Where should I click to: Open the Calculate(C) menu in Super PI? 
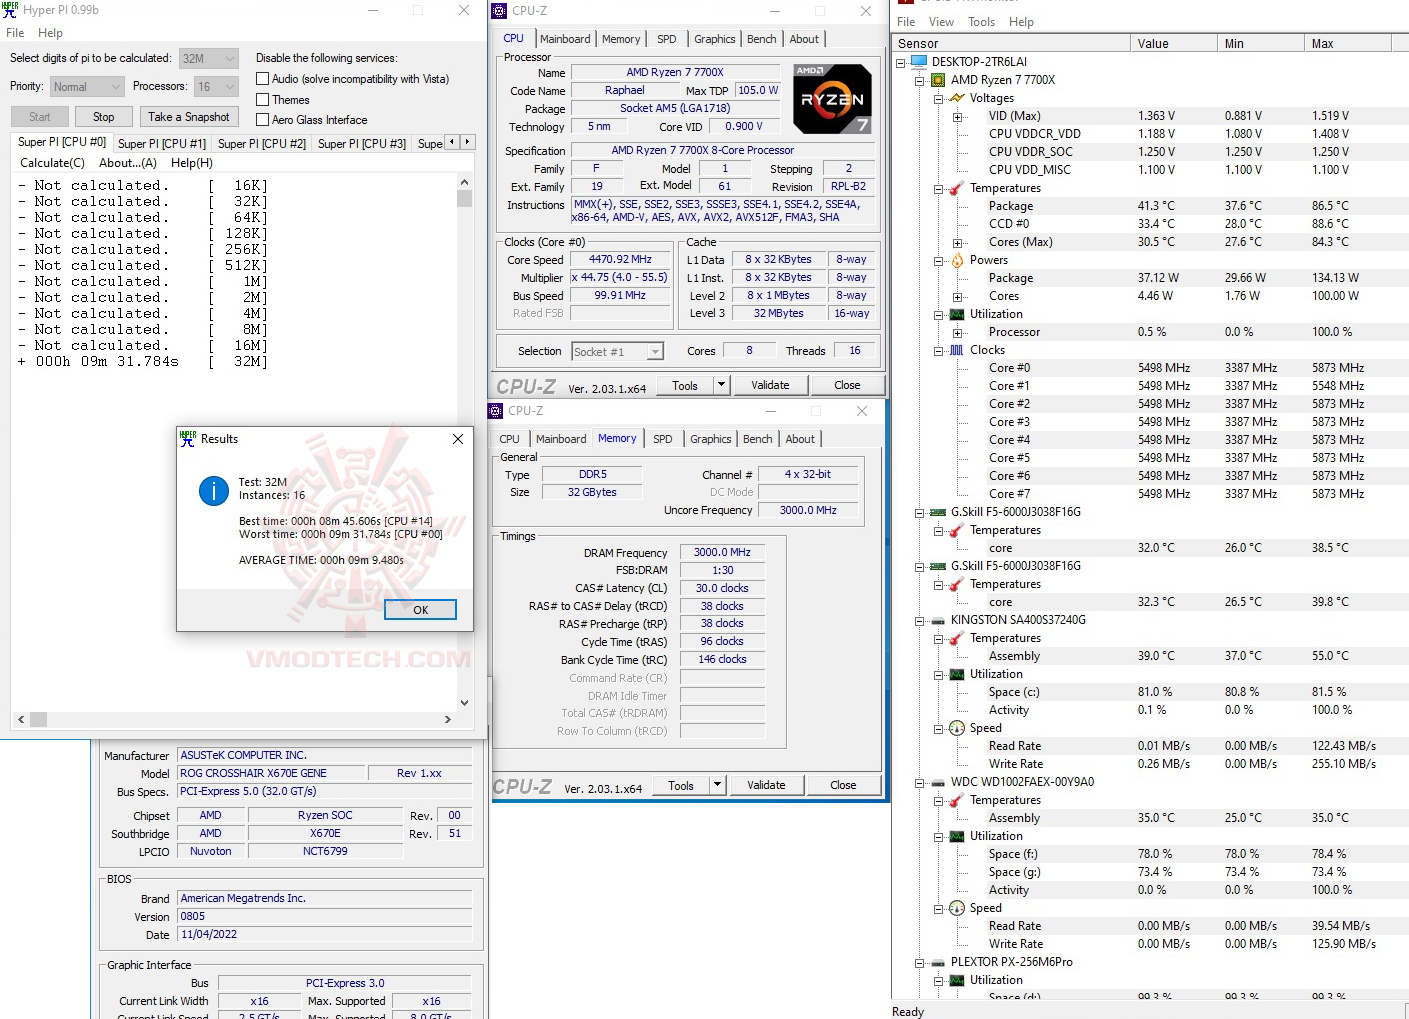pyautogui.click(x=53, y=163)
